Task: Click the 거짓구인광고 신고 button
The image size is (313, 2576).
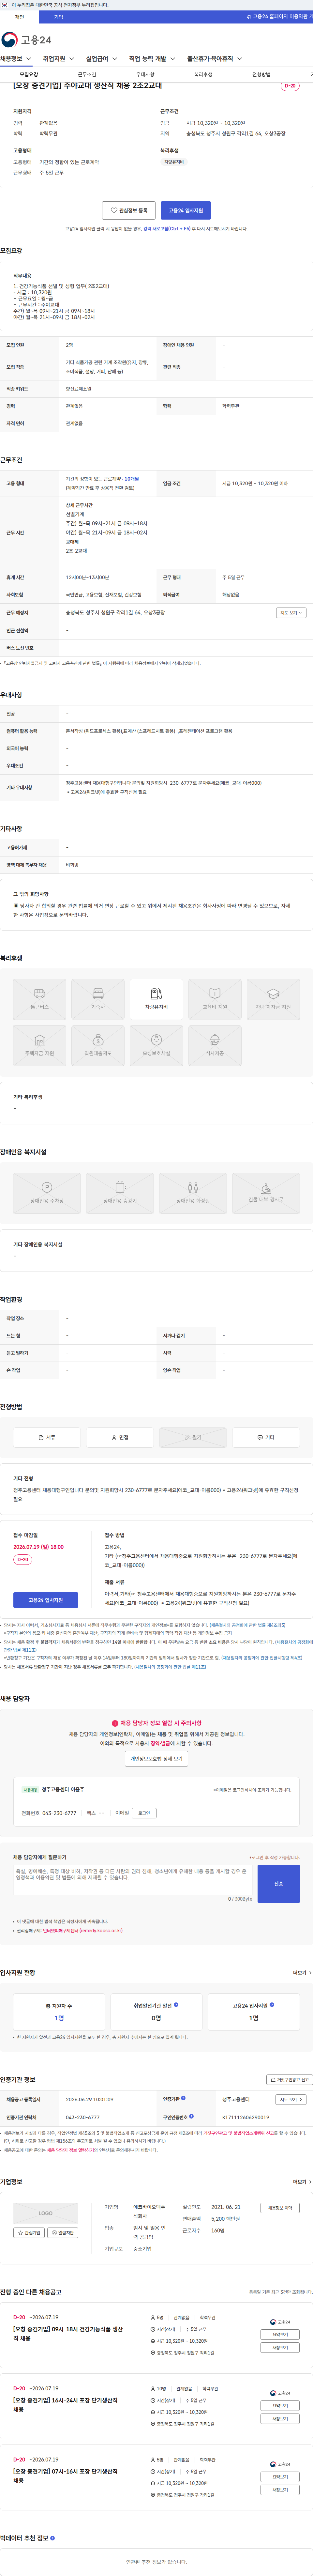Action: coord(289,2080)
